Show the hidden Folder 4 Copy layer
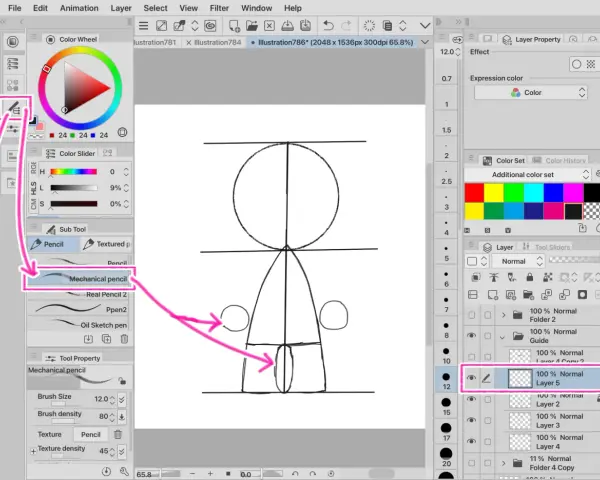The width and height of the screenshot is (600, 480). (471, 463)
